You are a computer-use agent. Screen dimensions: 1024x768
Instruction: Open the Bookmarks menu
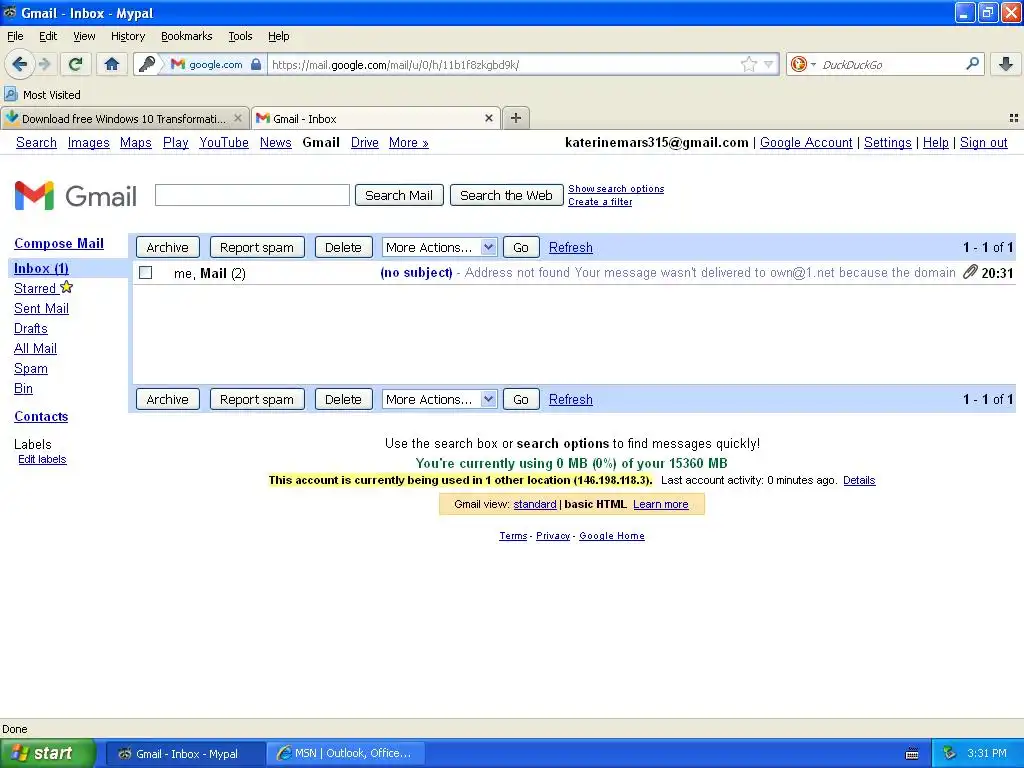187,36
